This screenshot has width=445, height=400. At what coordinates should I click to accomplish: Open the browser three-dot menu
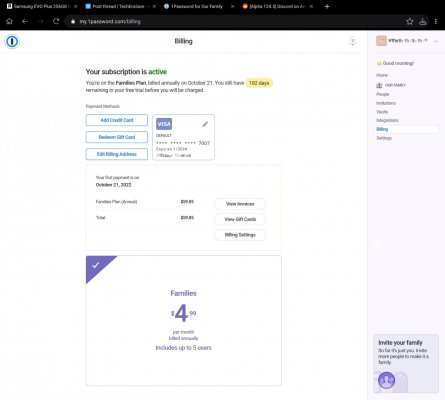tap(436, 21)
